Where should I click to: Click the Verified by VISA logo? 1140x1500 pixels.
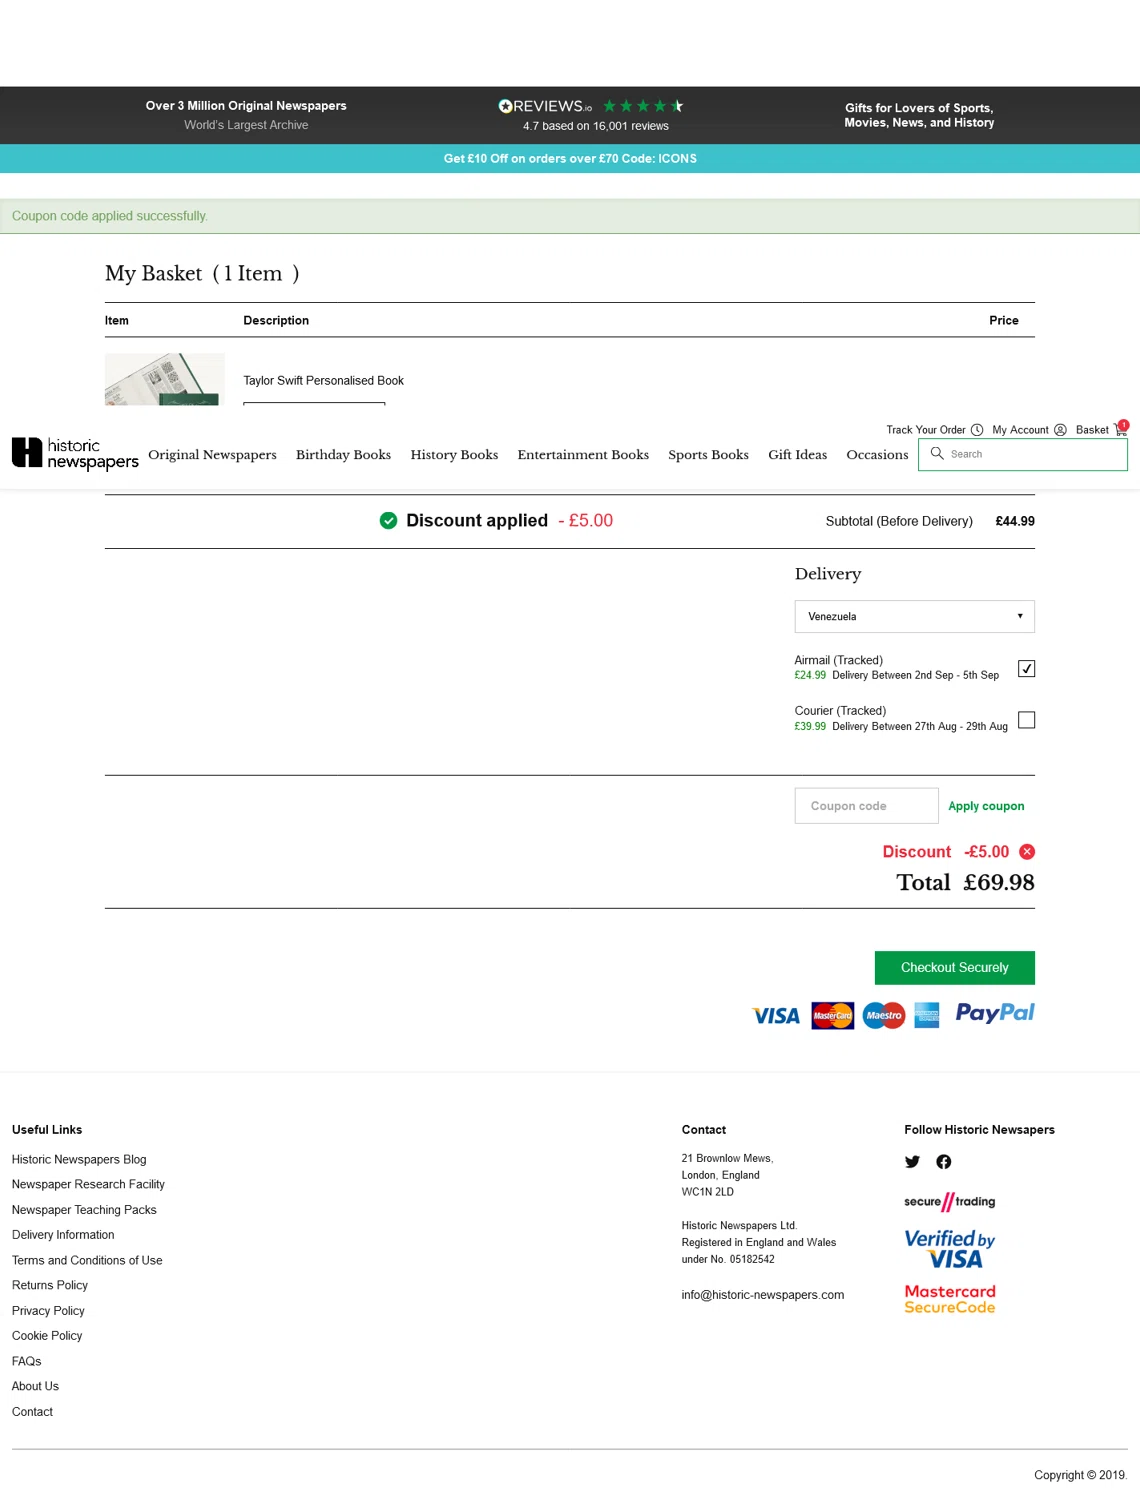point(949,1249)
